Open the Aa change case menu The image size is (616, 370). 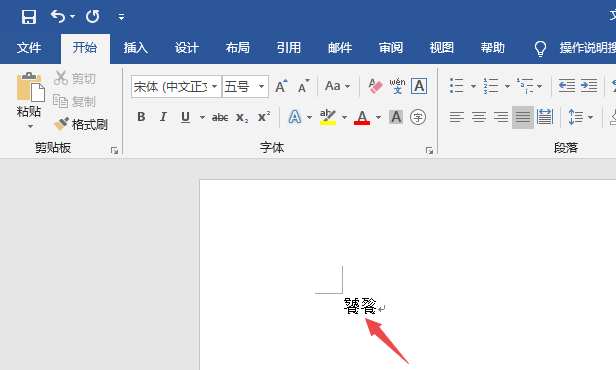[337, 86]
